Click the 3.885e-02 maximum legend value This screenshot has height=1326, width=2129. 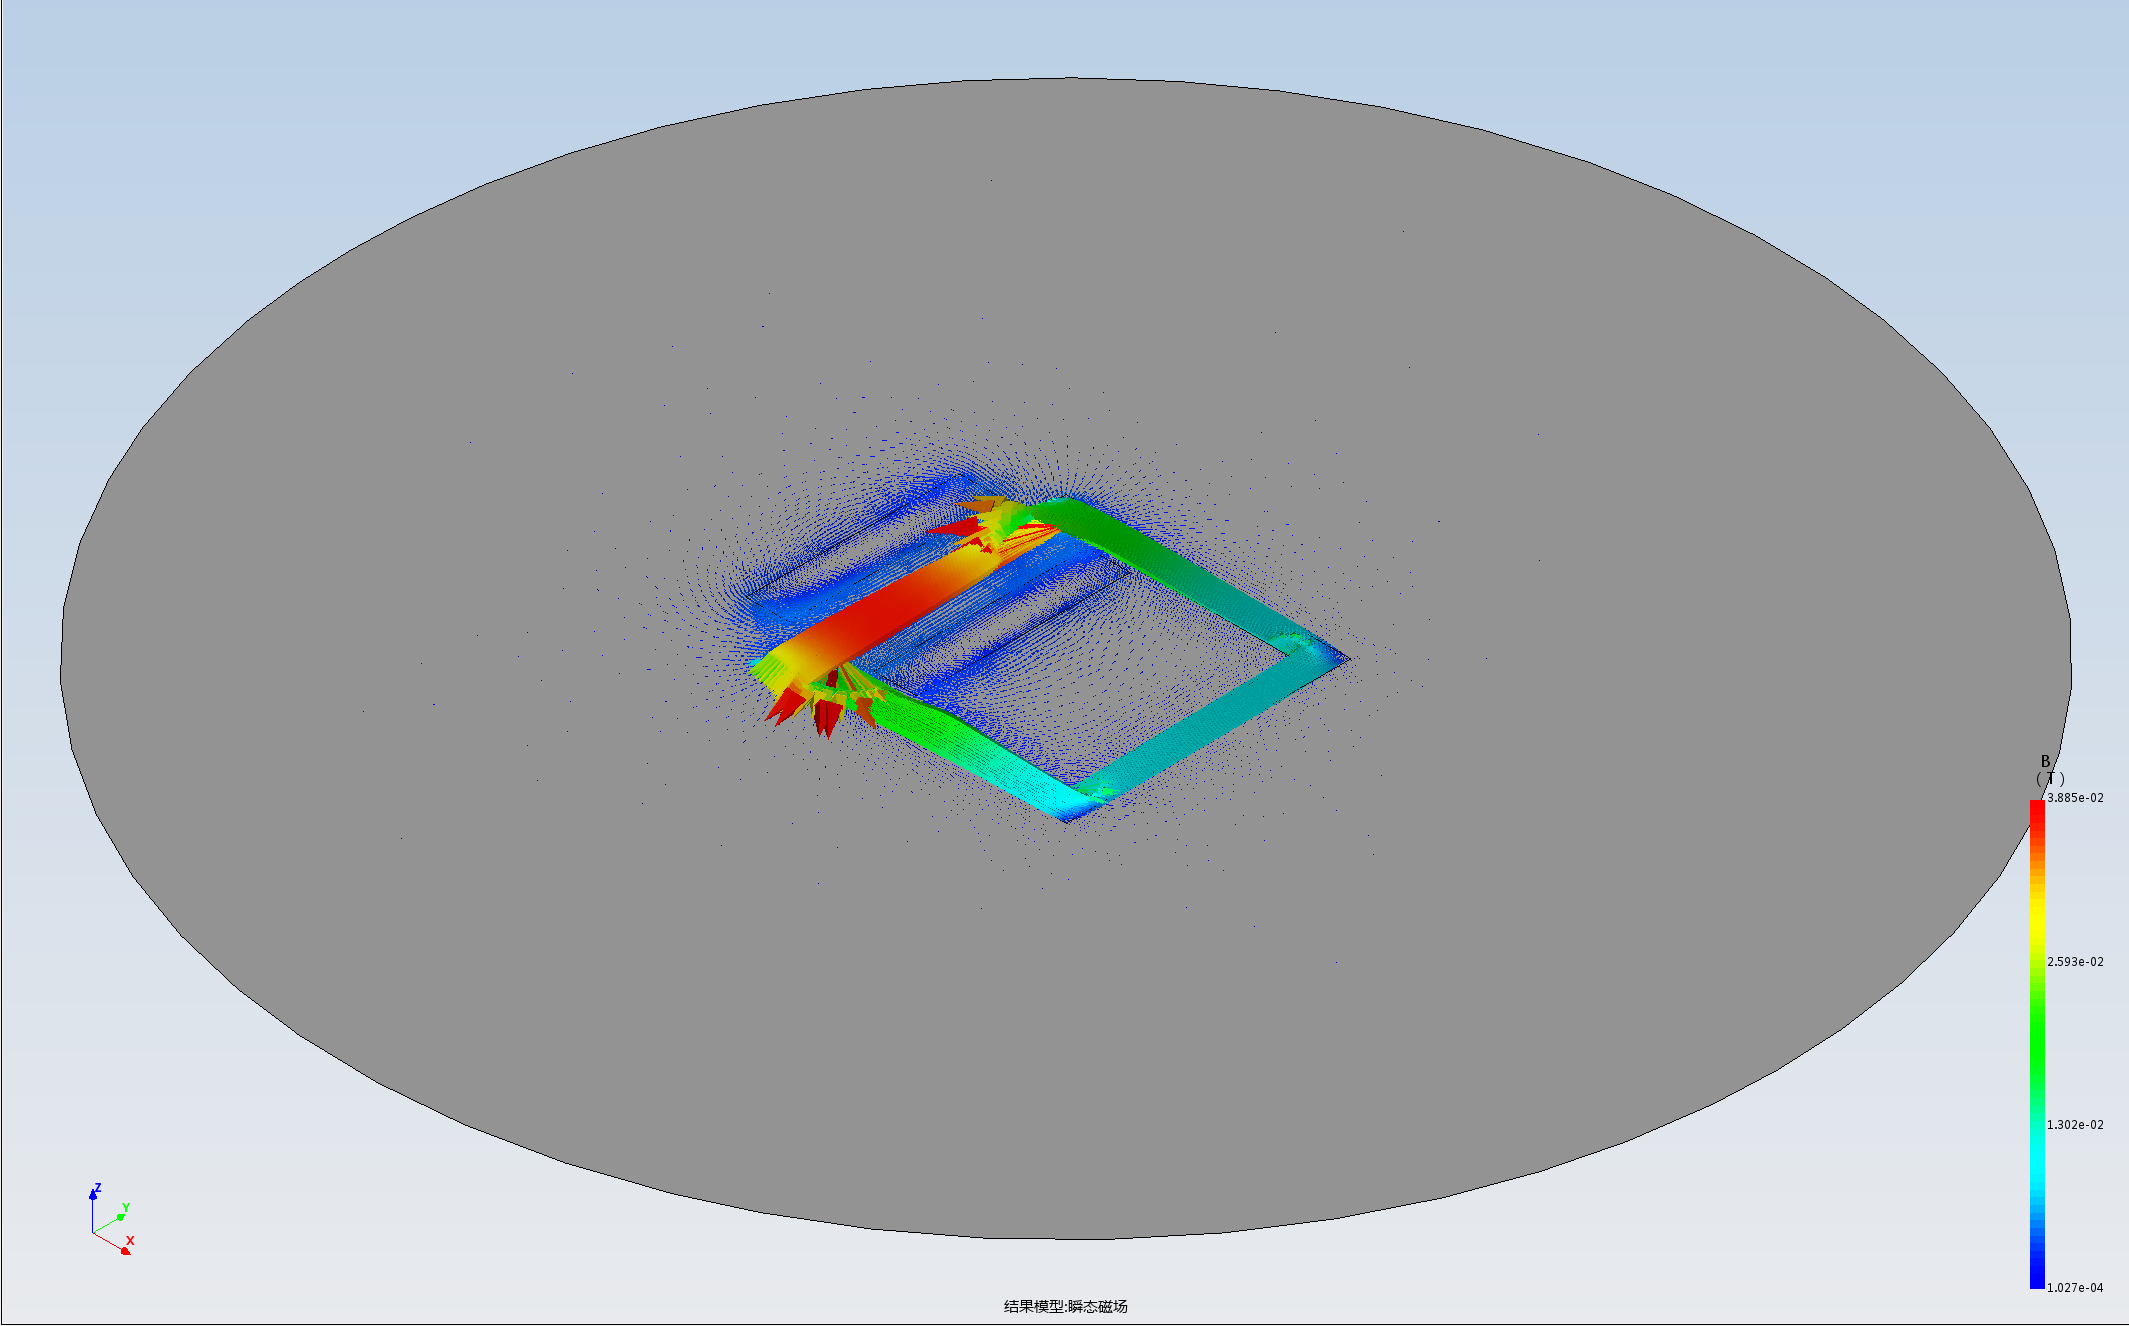click(x=2075, y=798)
